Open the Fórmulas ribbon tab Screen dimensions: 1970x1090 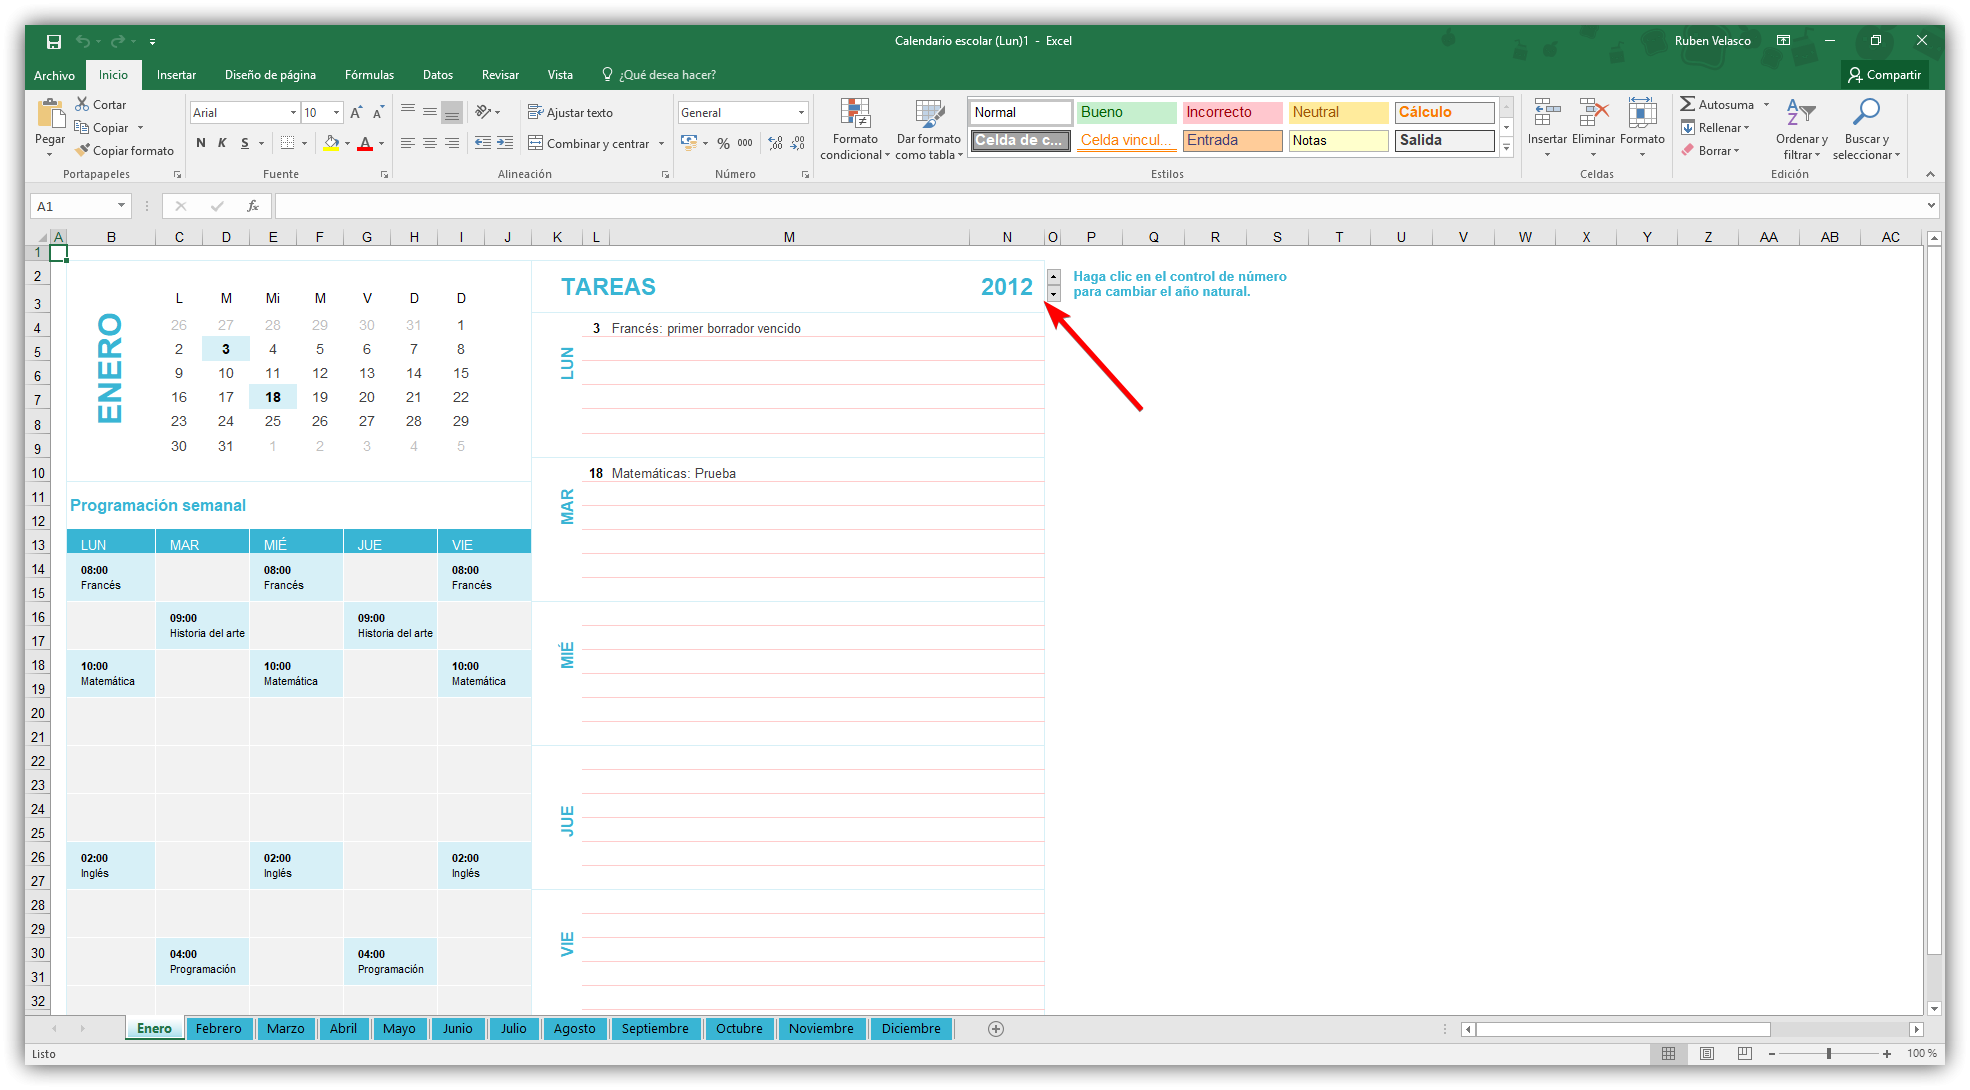[x=369, y=75]
